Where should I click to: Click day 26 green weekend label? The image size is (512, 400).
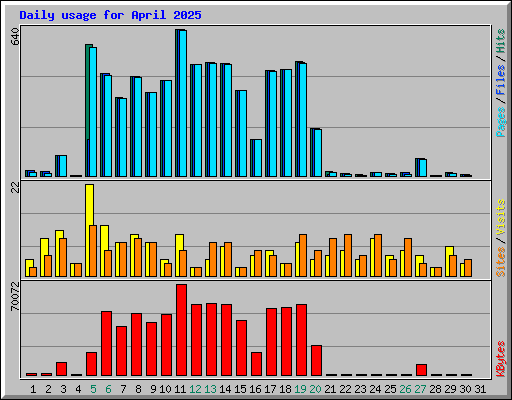405,389
